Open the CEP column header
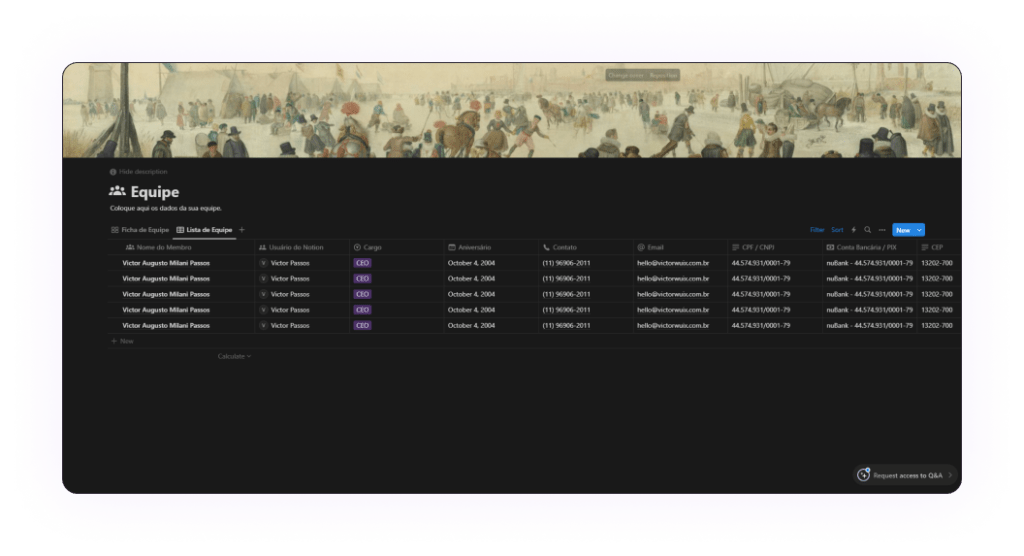 tap(939, 248)
